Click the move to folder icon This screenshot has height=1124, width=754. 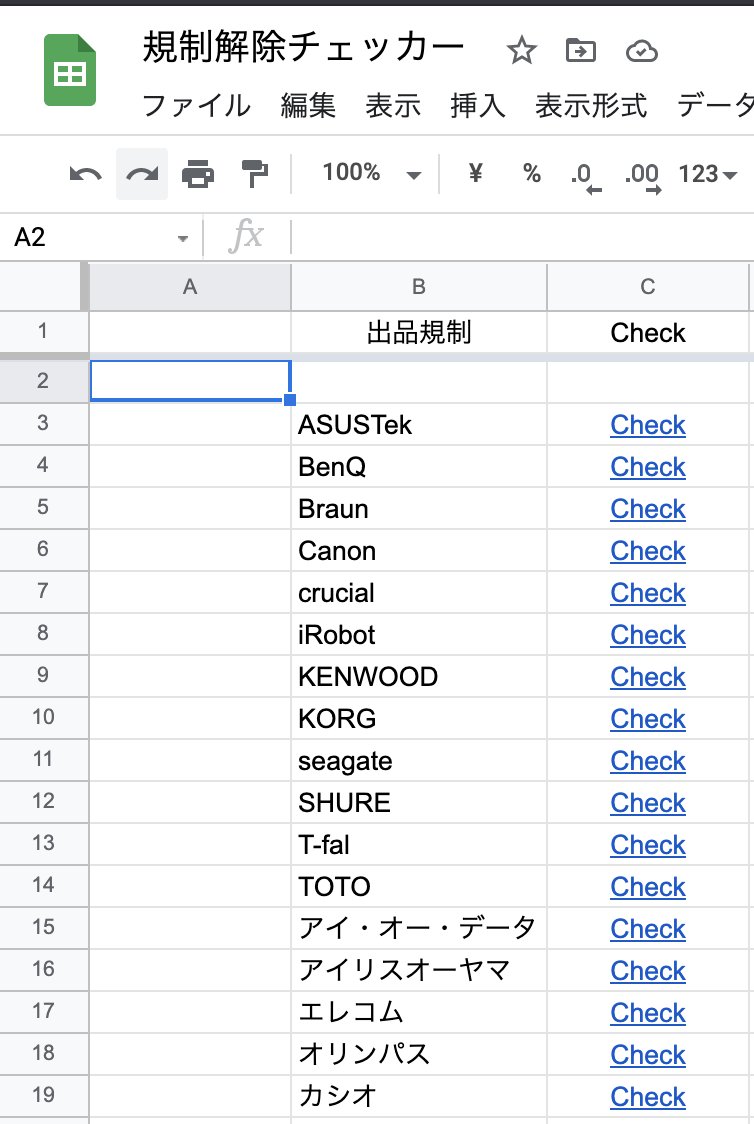(x=581, y=51)
